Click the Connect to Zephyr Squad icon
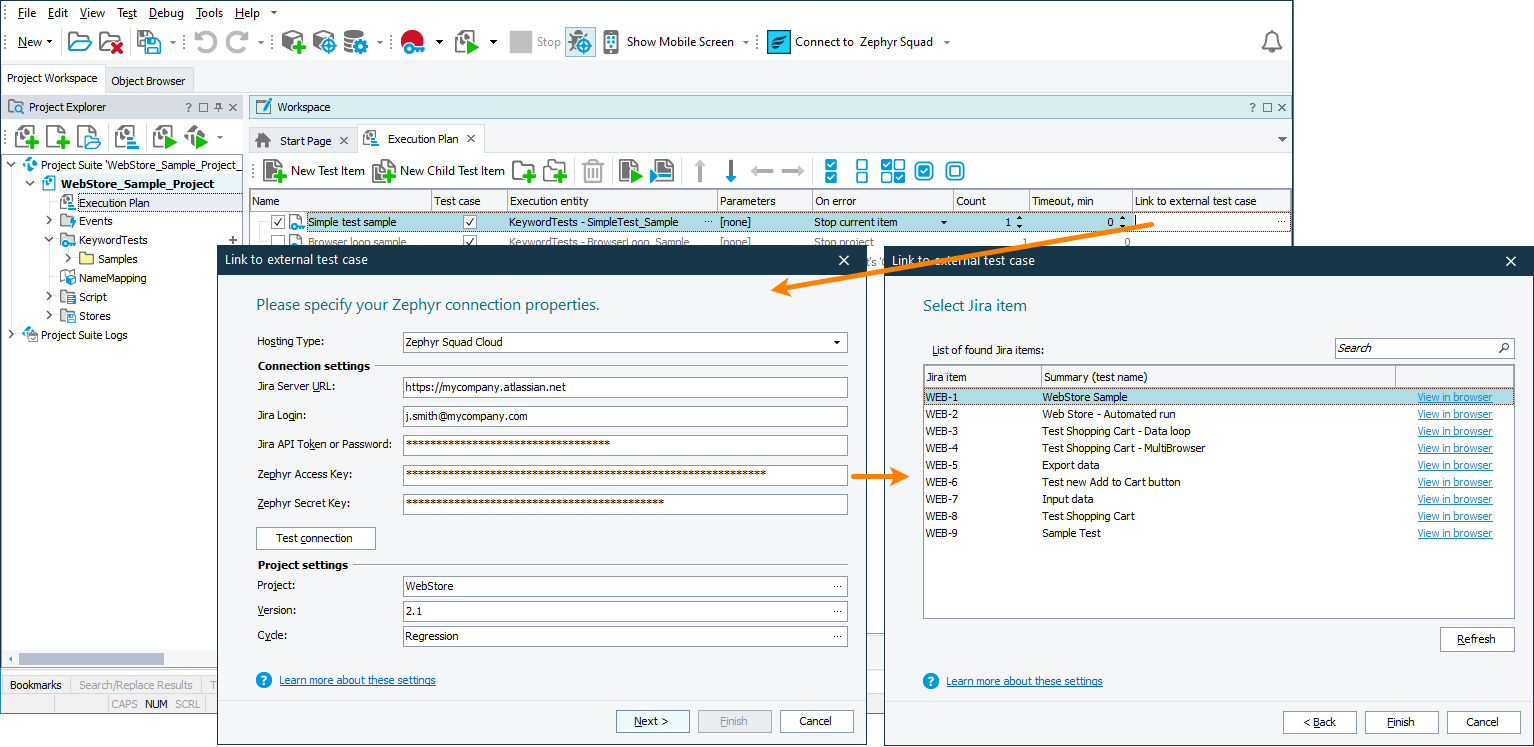 point(779,42)
